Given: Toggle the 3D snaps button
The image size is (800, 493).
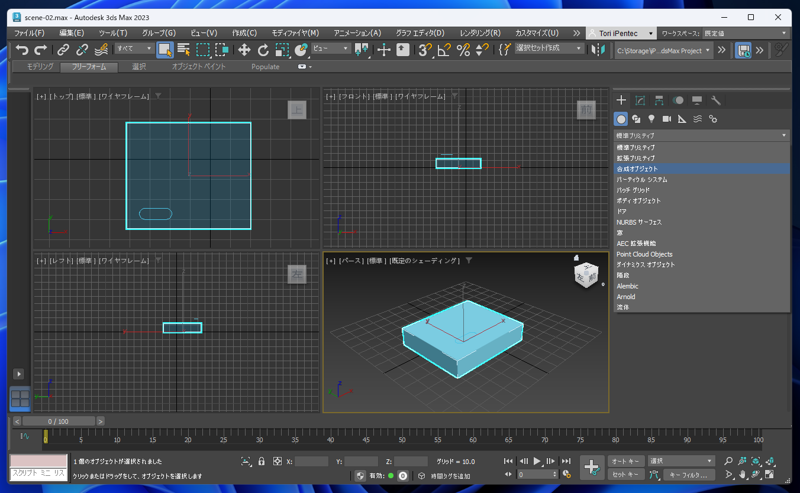Looking at the screenshot, I should click(424, 50).
